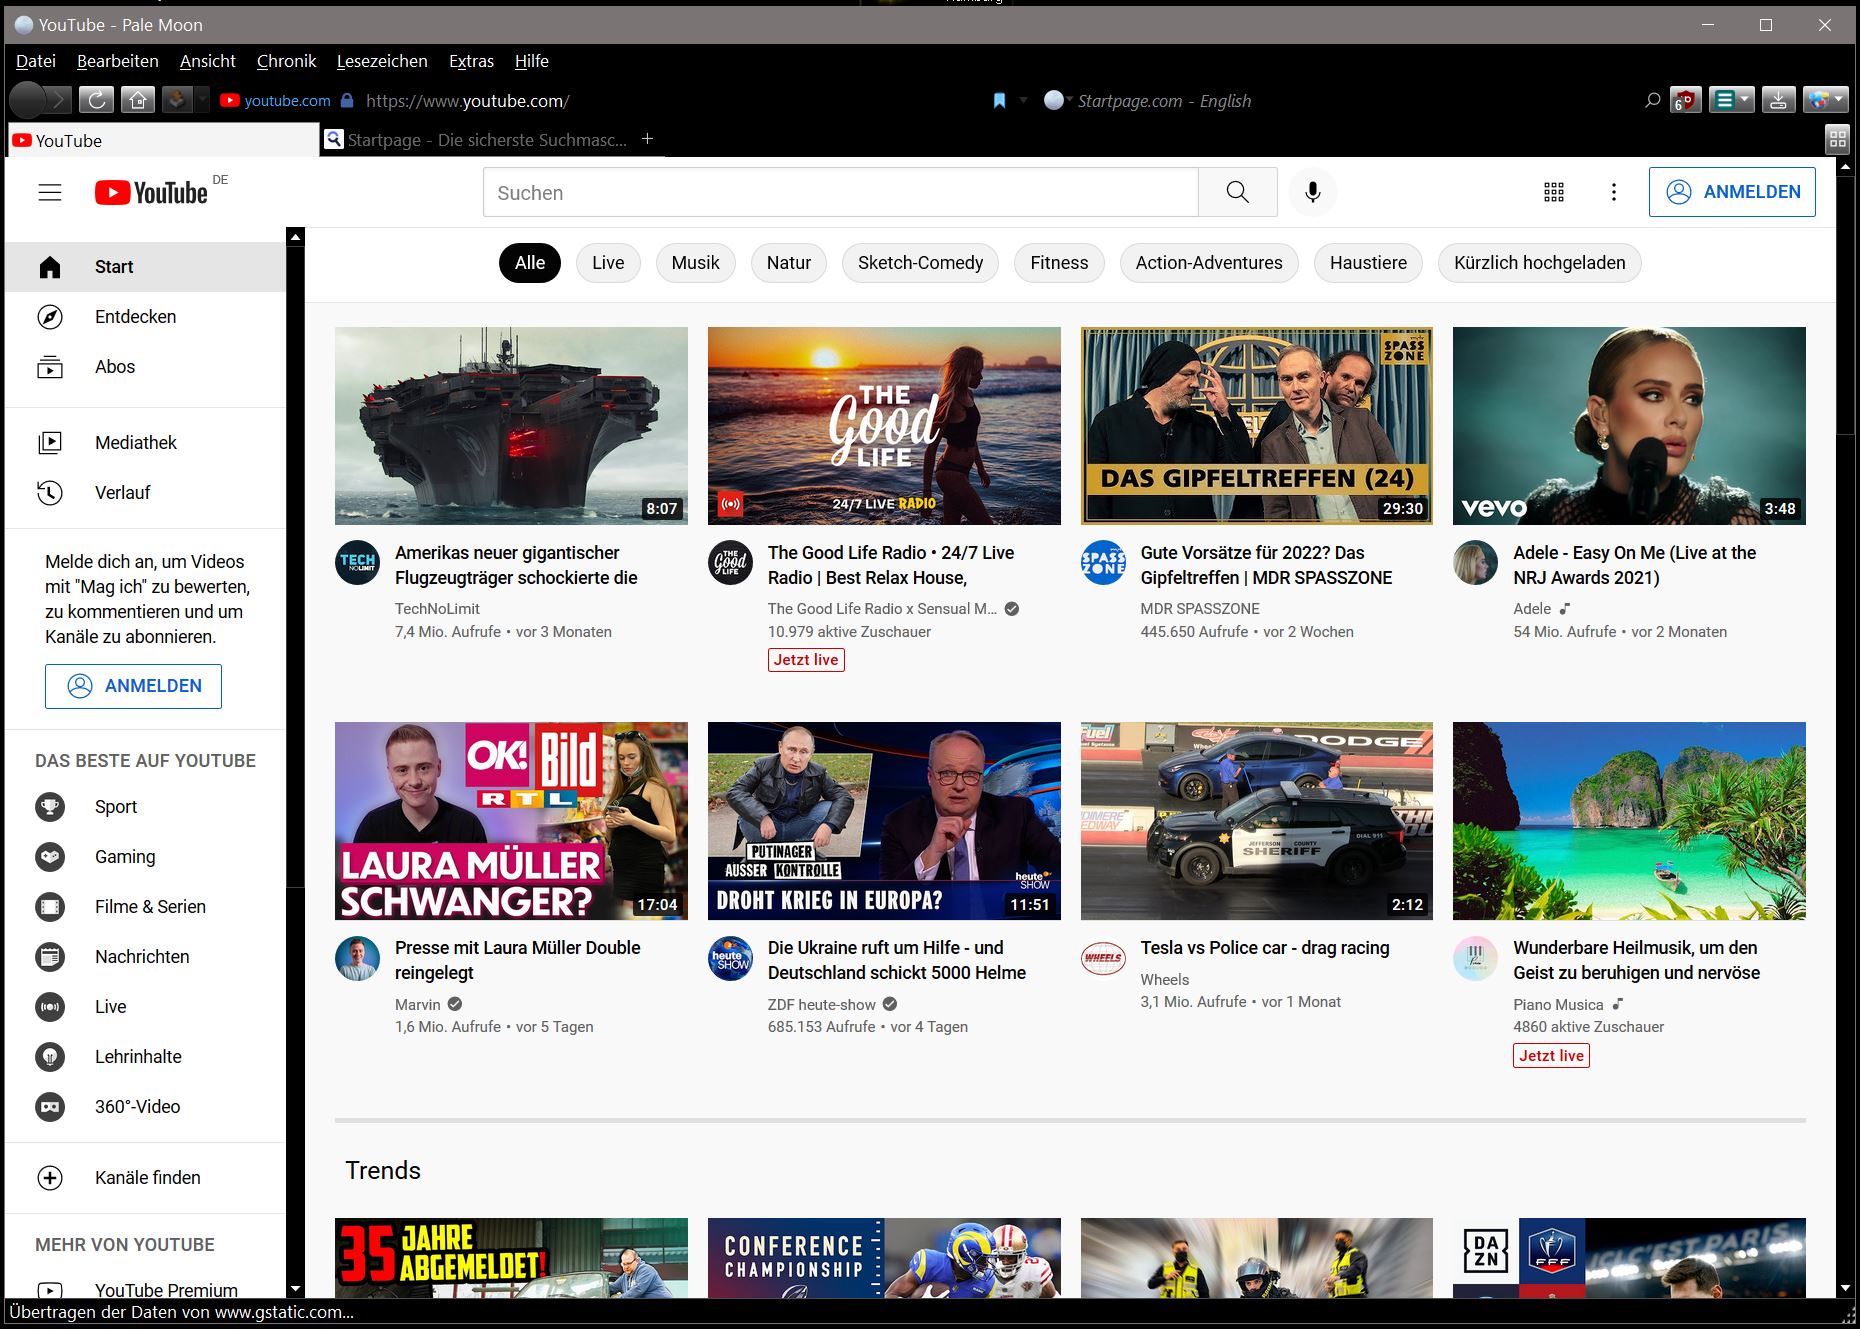Expand the bookmark star dropdown arrow
This screenshot has height=1329, width=1860.
pos(1023,100)
